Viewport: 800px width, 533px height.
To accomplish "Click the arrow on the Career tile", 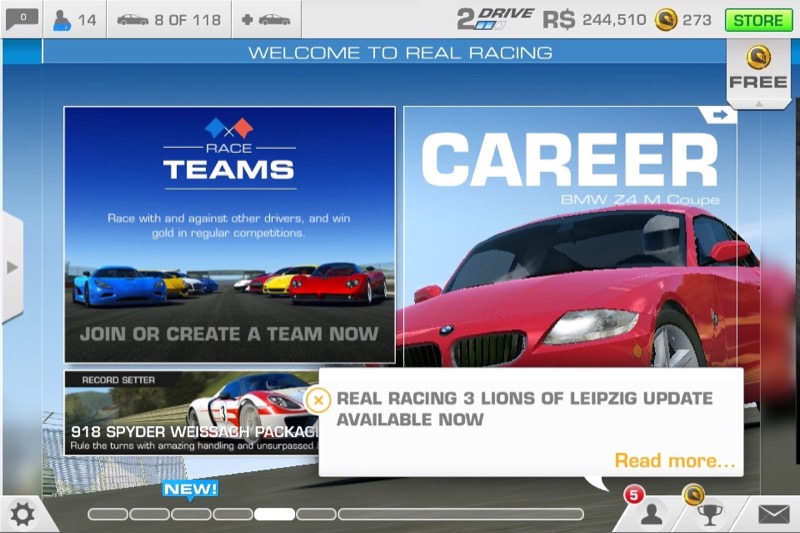I will pos(717,116).
